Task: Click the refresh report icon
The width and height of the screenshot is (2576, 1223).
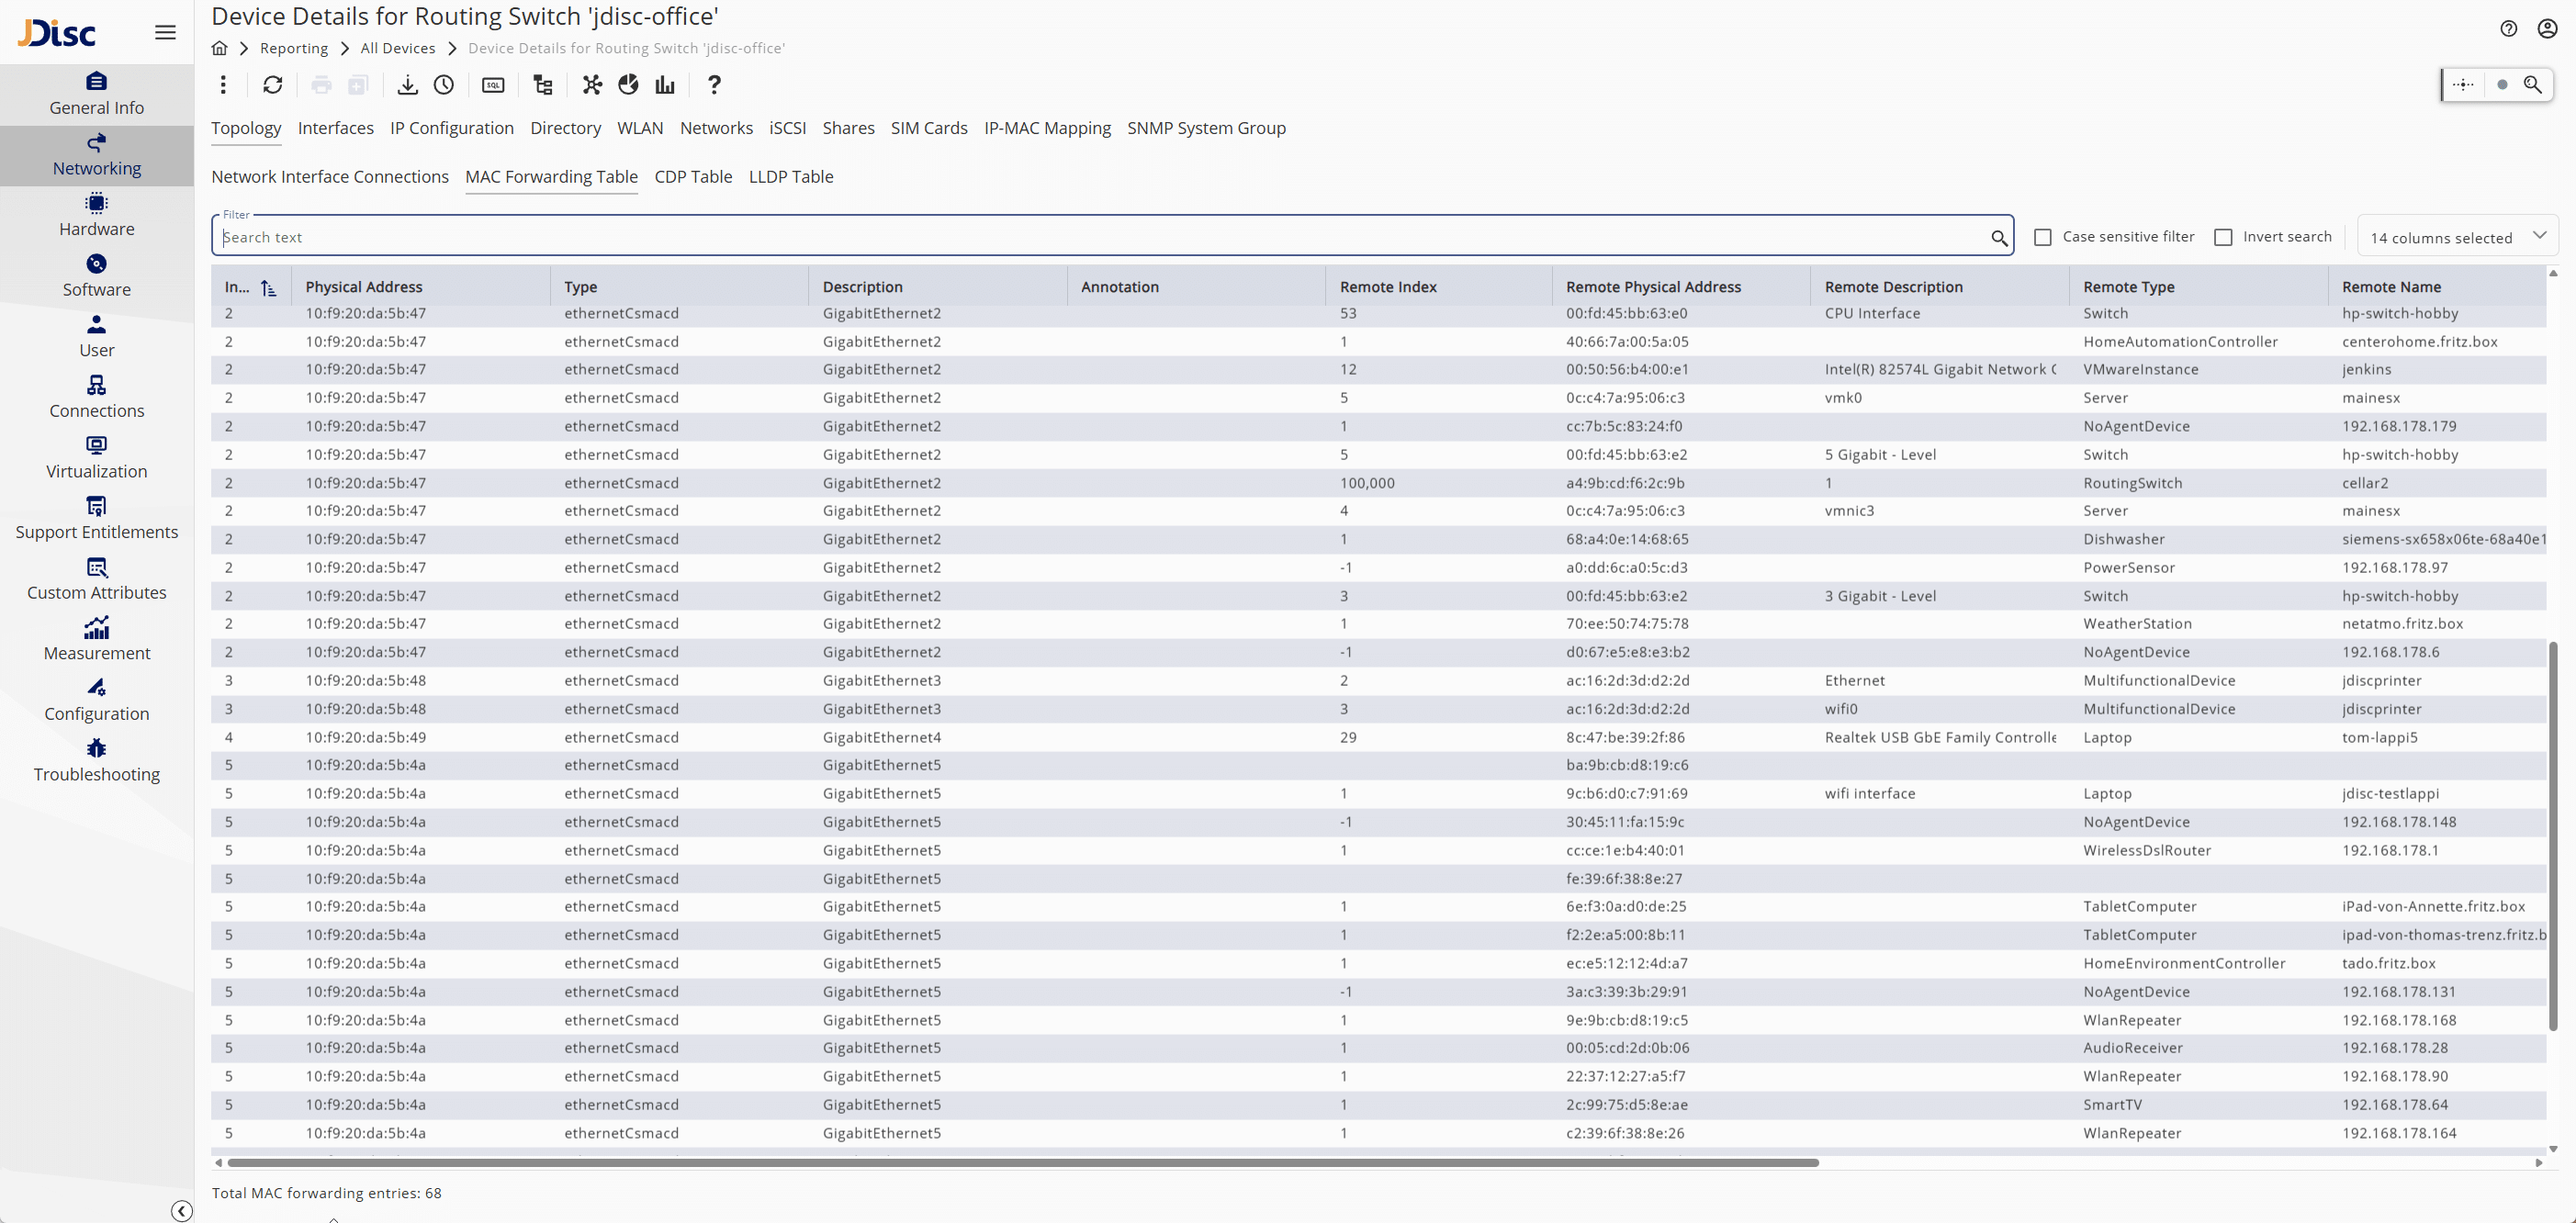Action: (x=272, y=85)
